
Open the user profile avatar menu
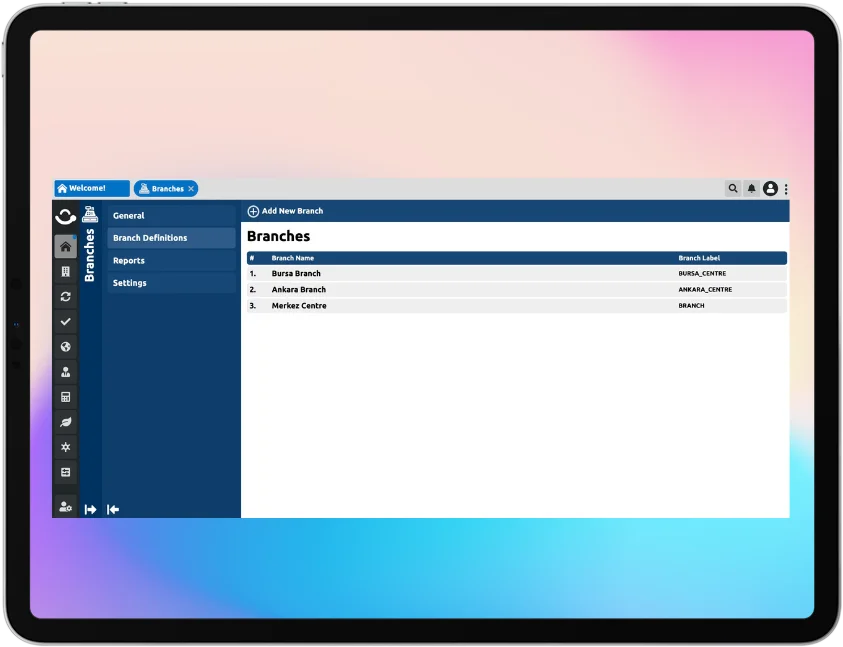770,188
